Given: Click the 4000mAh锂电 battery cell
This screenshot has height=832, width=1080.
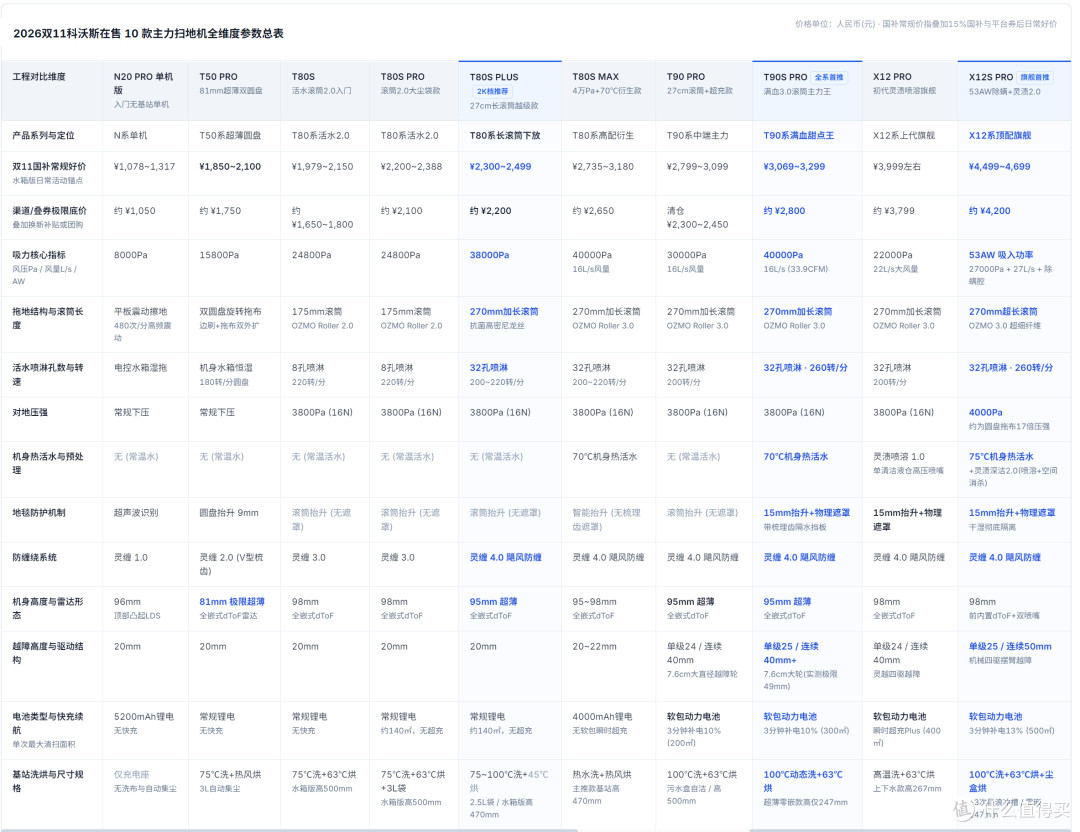Looking at the screenshot, I should pyautogui.click(x=602, y=716).
